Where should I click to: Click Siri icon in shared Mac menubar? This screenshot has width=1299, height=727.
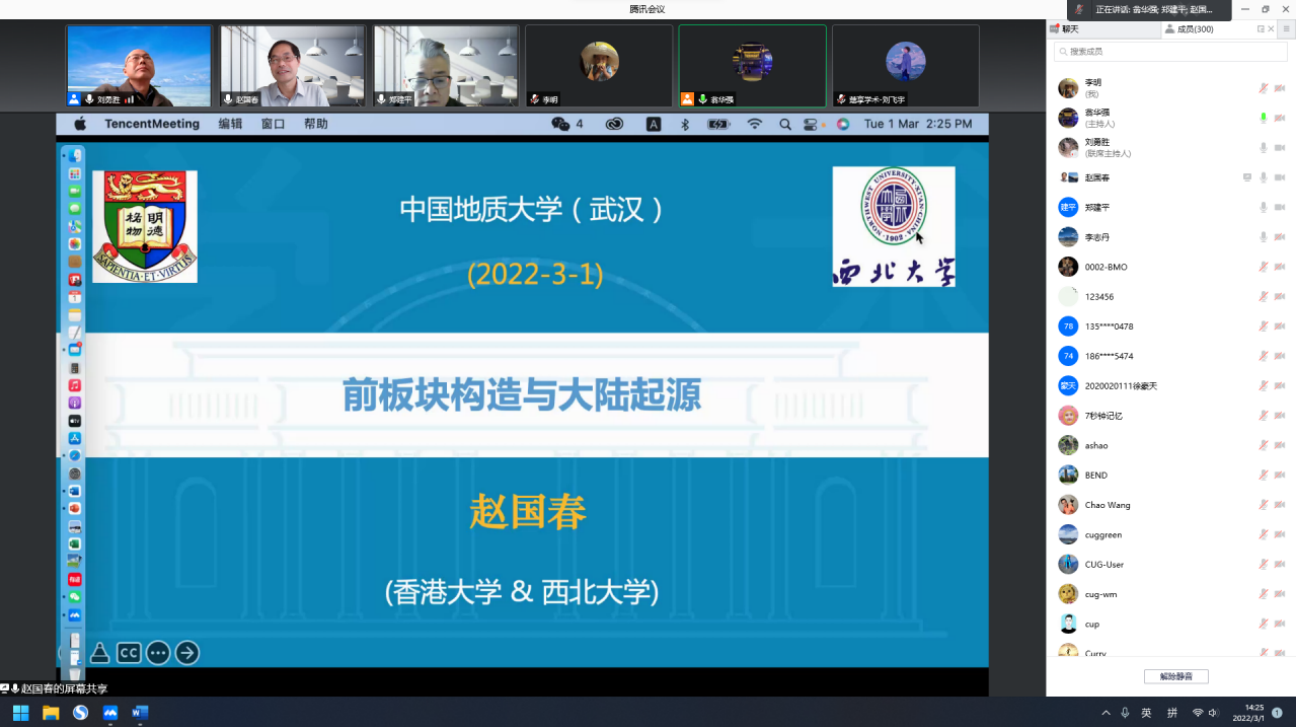[843, 124]
